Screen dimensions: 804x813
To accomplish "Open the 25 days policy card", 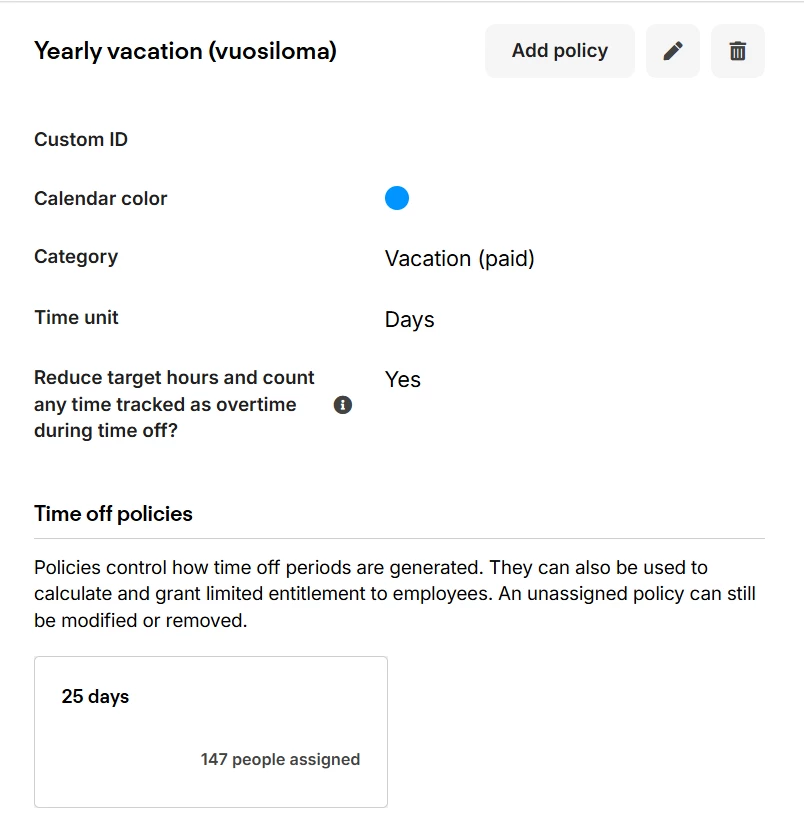I will click(210, 731).
